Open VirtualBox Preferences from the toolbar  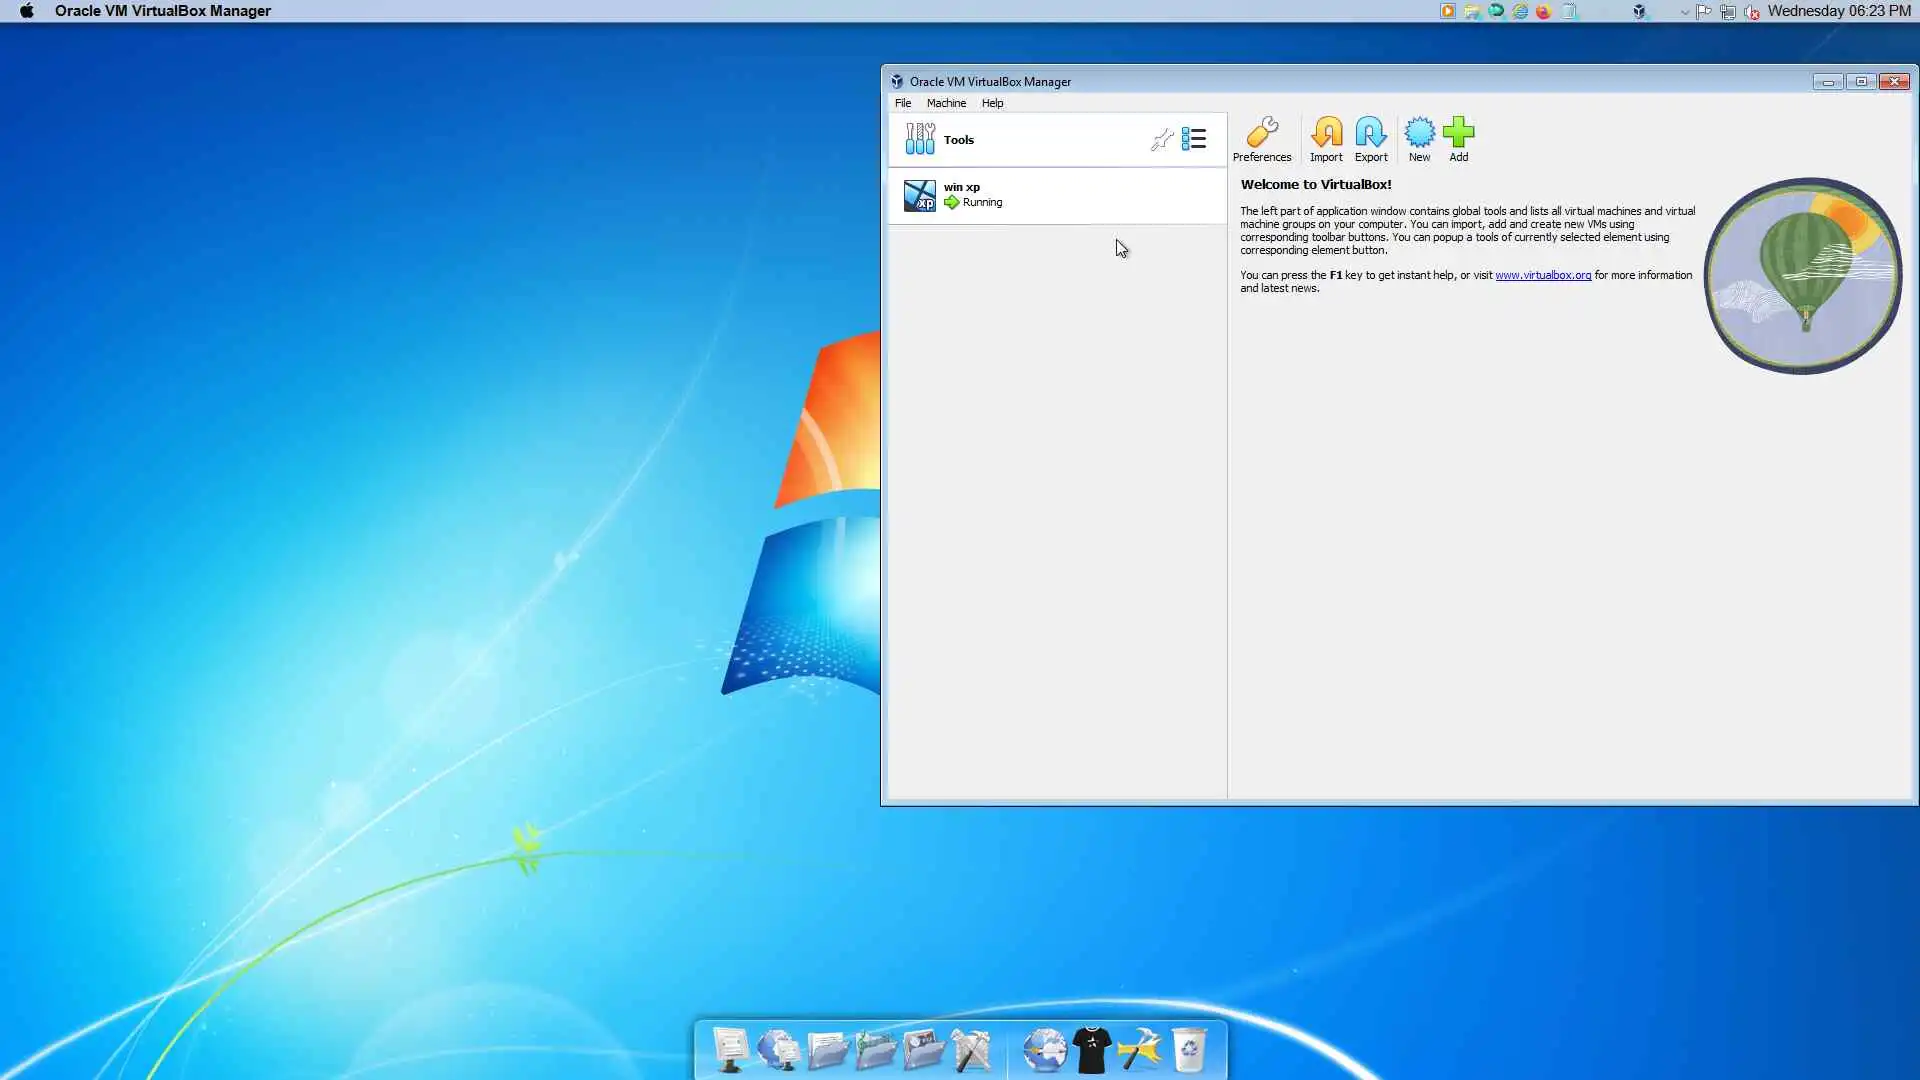1261,139
